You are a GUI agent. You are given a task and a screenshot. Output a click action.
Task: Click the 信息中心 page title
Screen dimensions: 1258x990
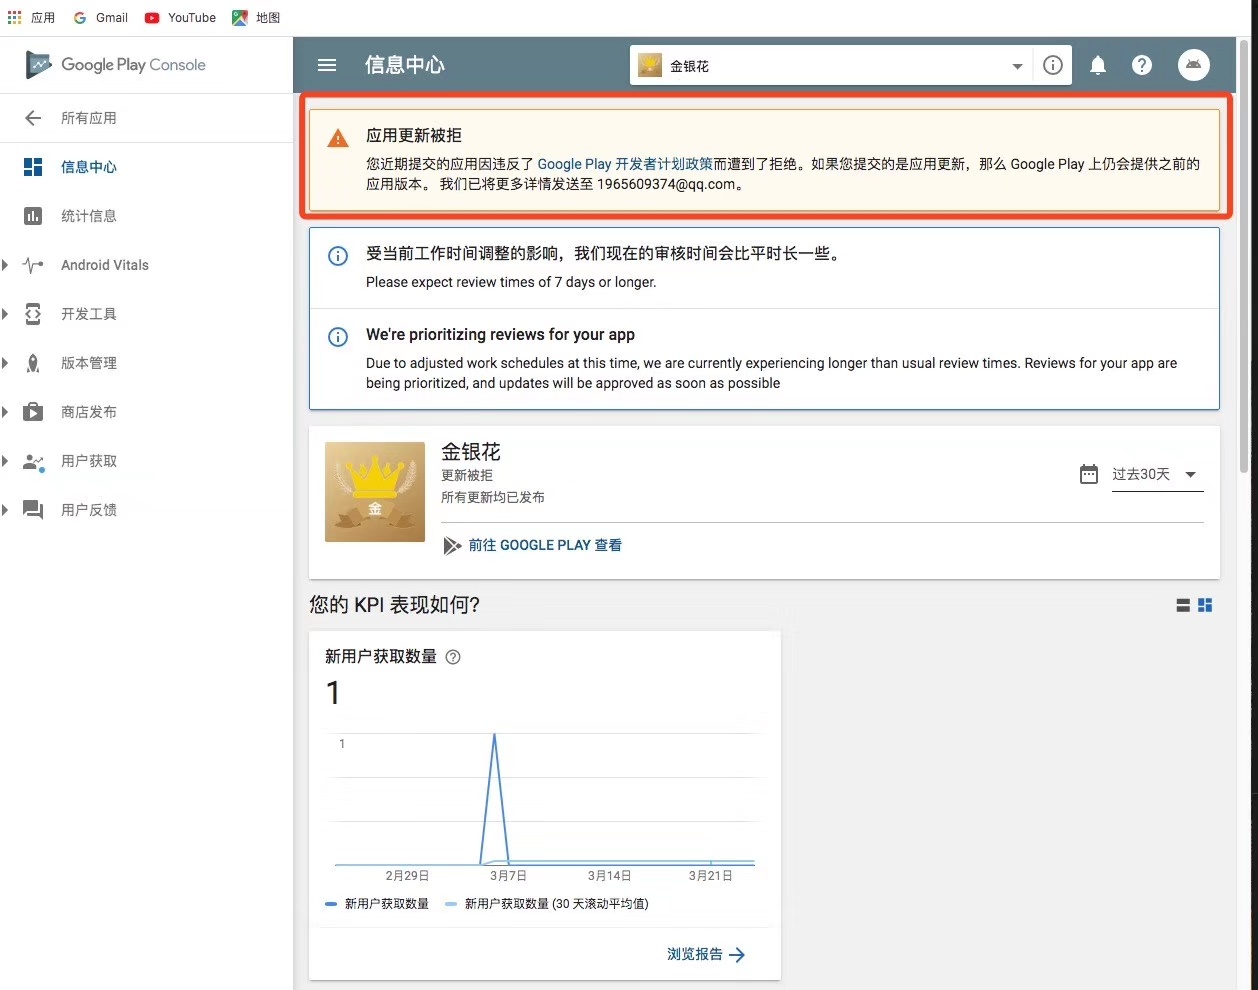(405, 65)
